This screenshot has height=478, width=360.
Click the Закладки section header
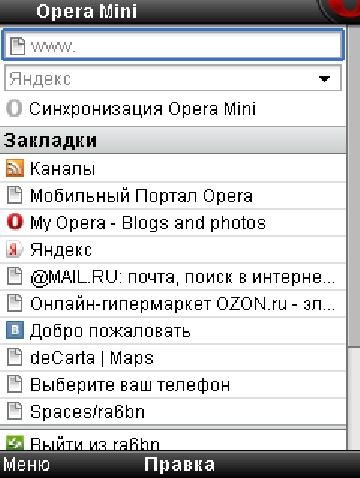173,140
